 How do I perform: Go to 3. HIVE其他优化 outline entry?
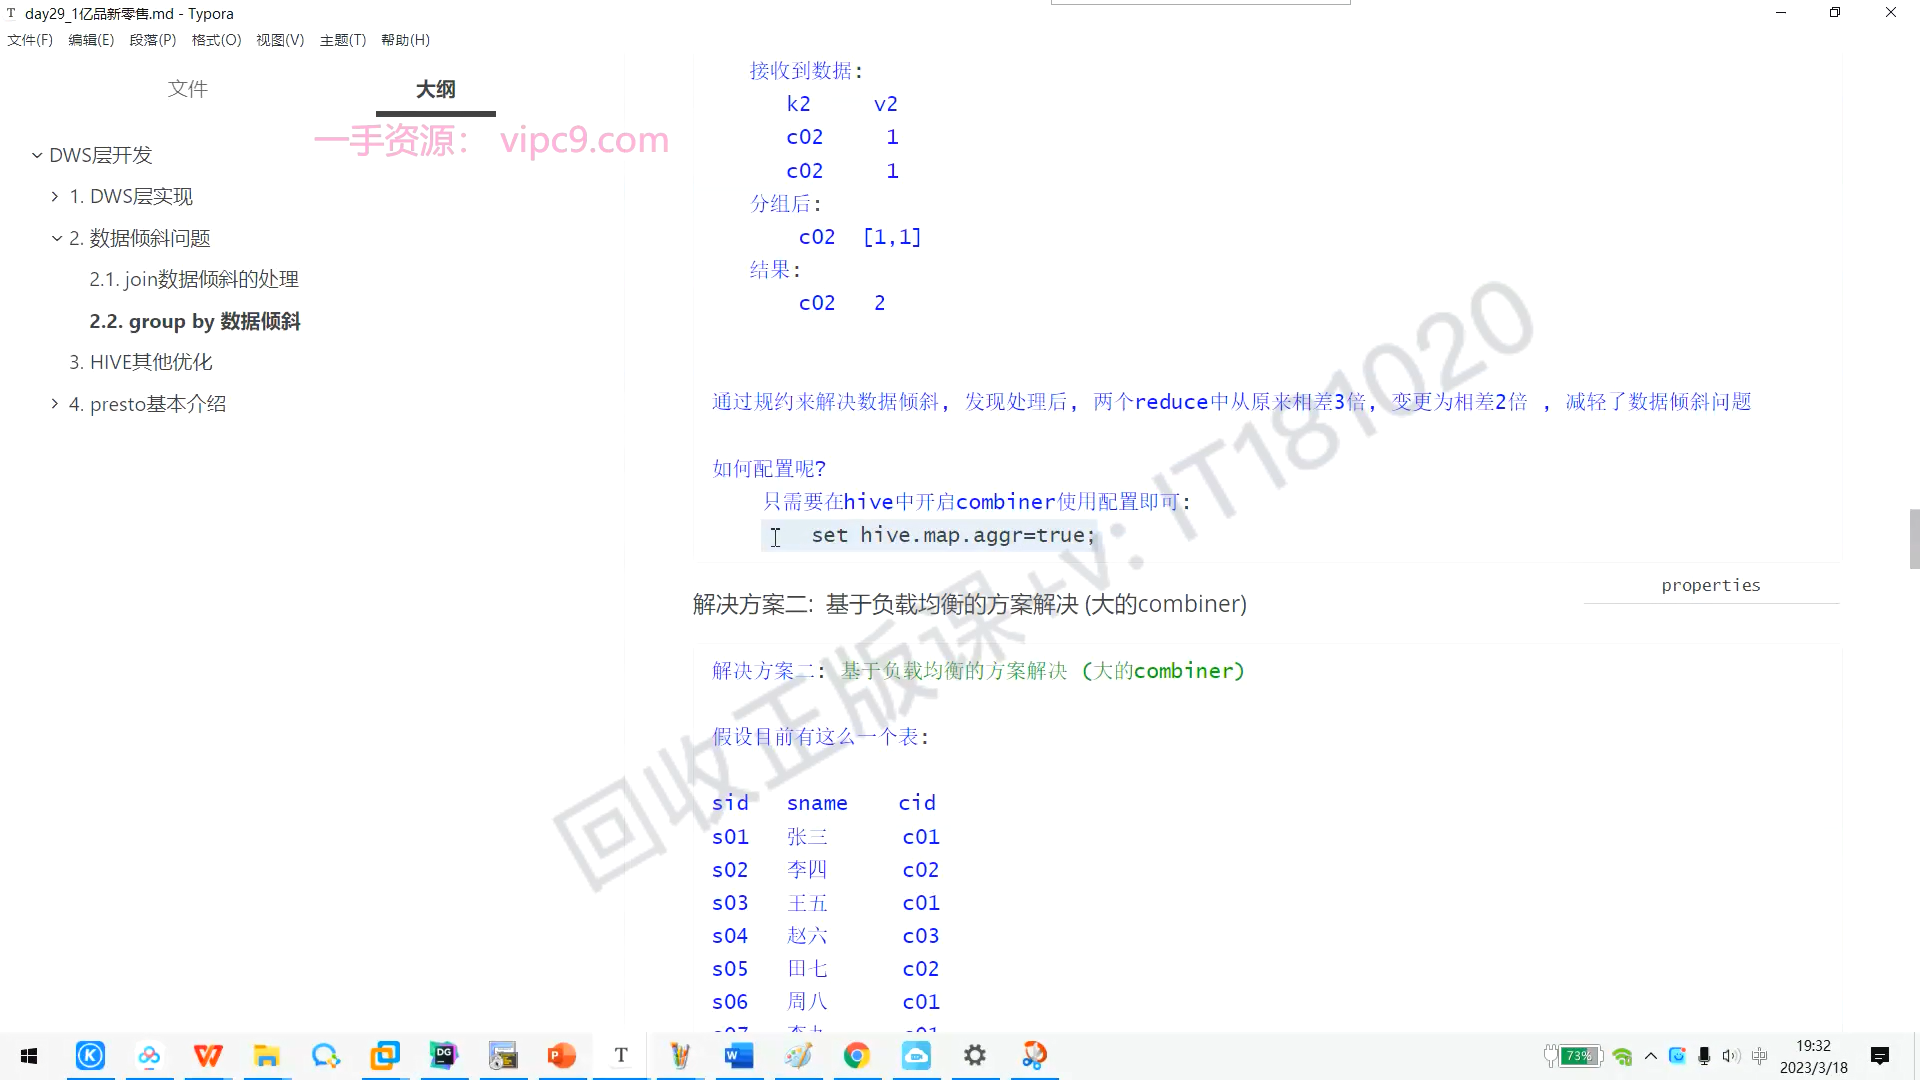click(140, 362)
